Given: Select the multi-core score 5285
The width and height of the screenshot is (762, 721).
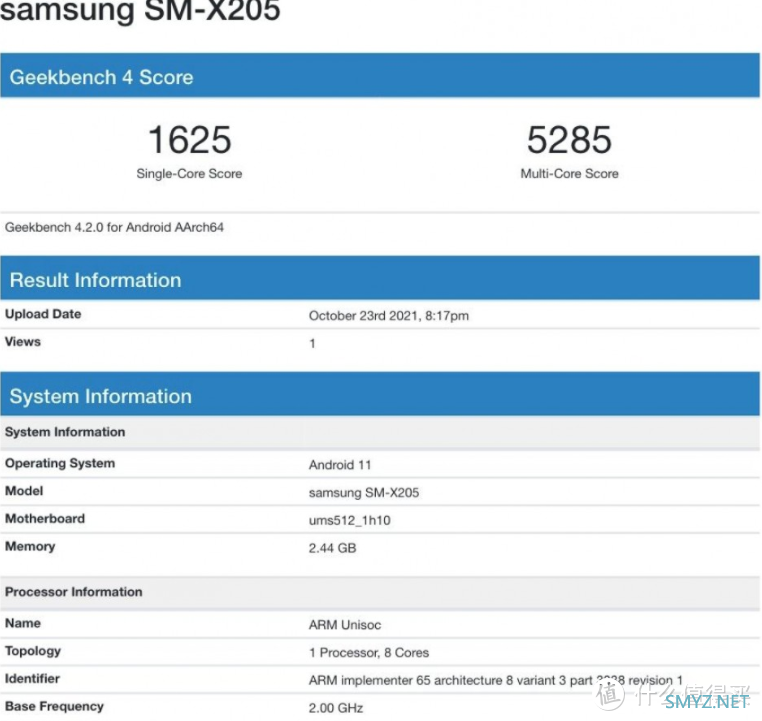Looking at the screenshot, I should tap(569, 140).
